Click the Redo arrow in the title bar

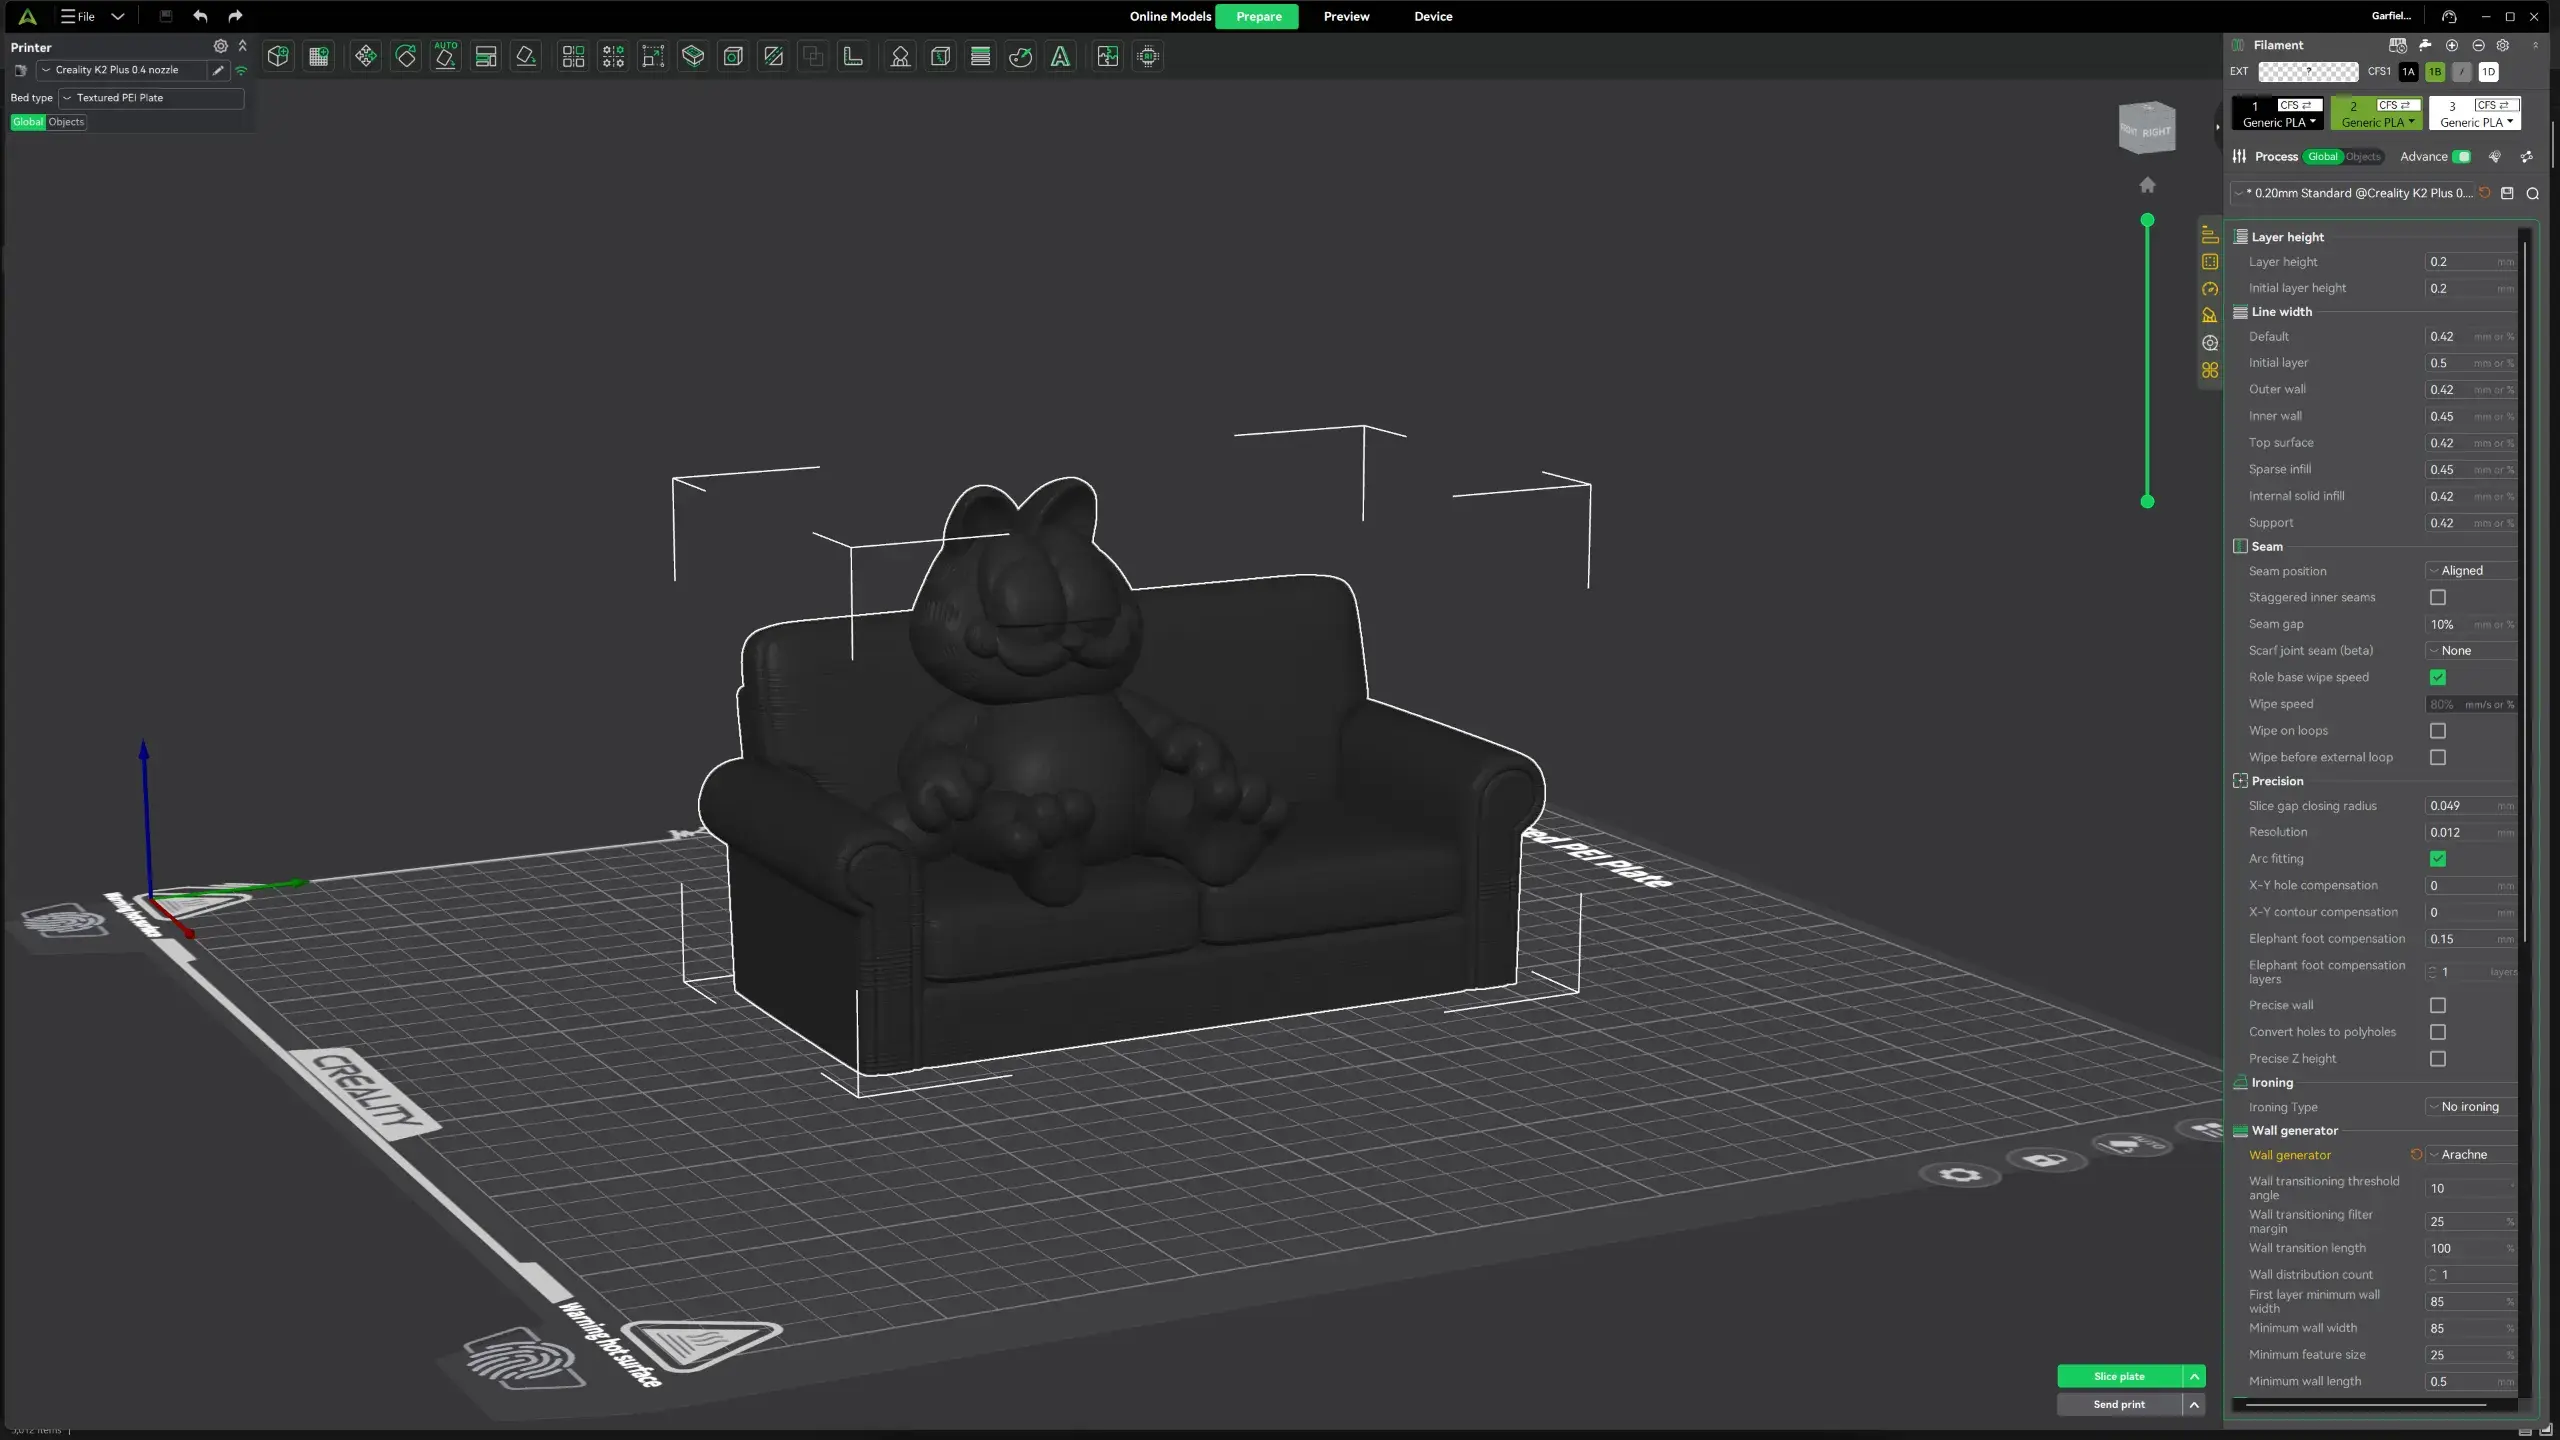tap(235, 16)
